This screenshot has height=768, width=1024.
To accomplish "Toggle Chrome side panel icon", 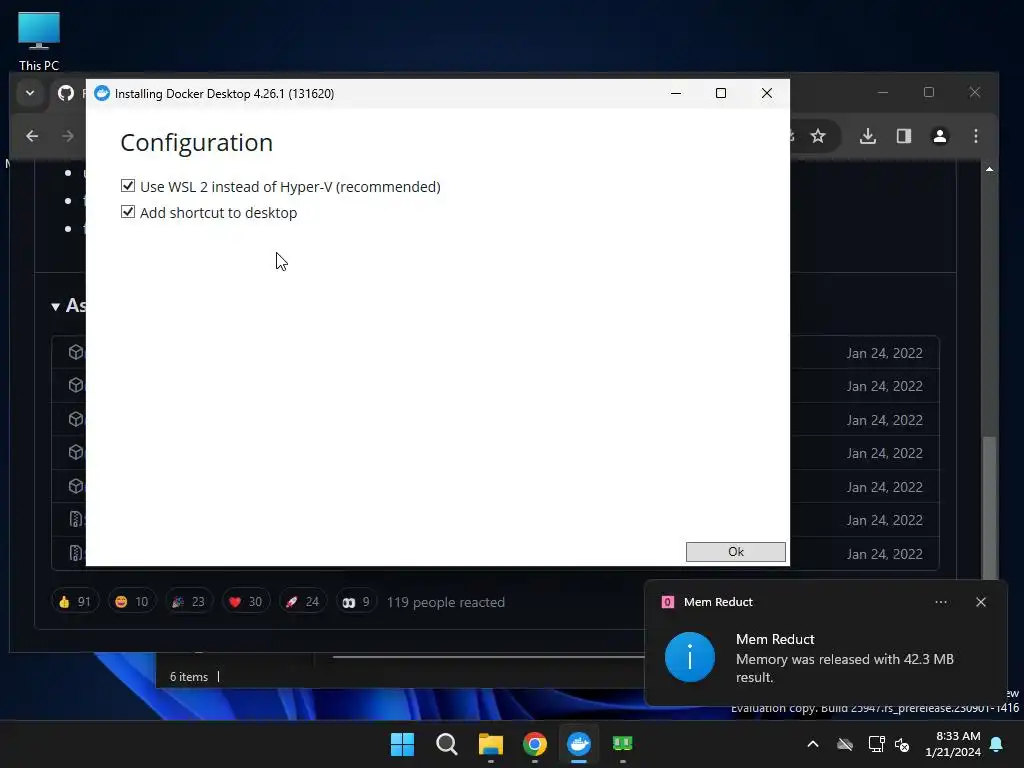I will point(904,136).
